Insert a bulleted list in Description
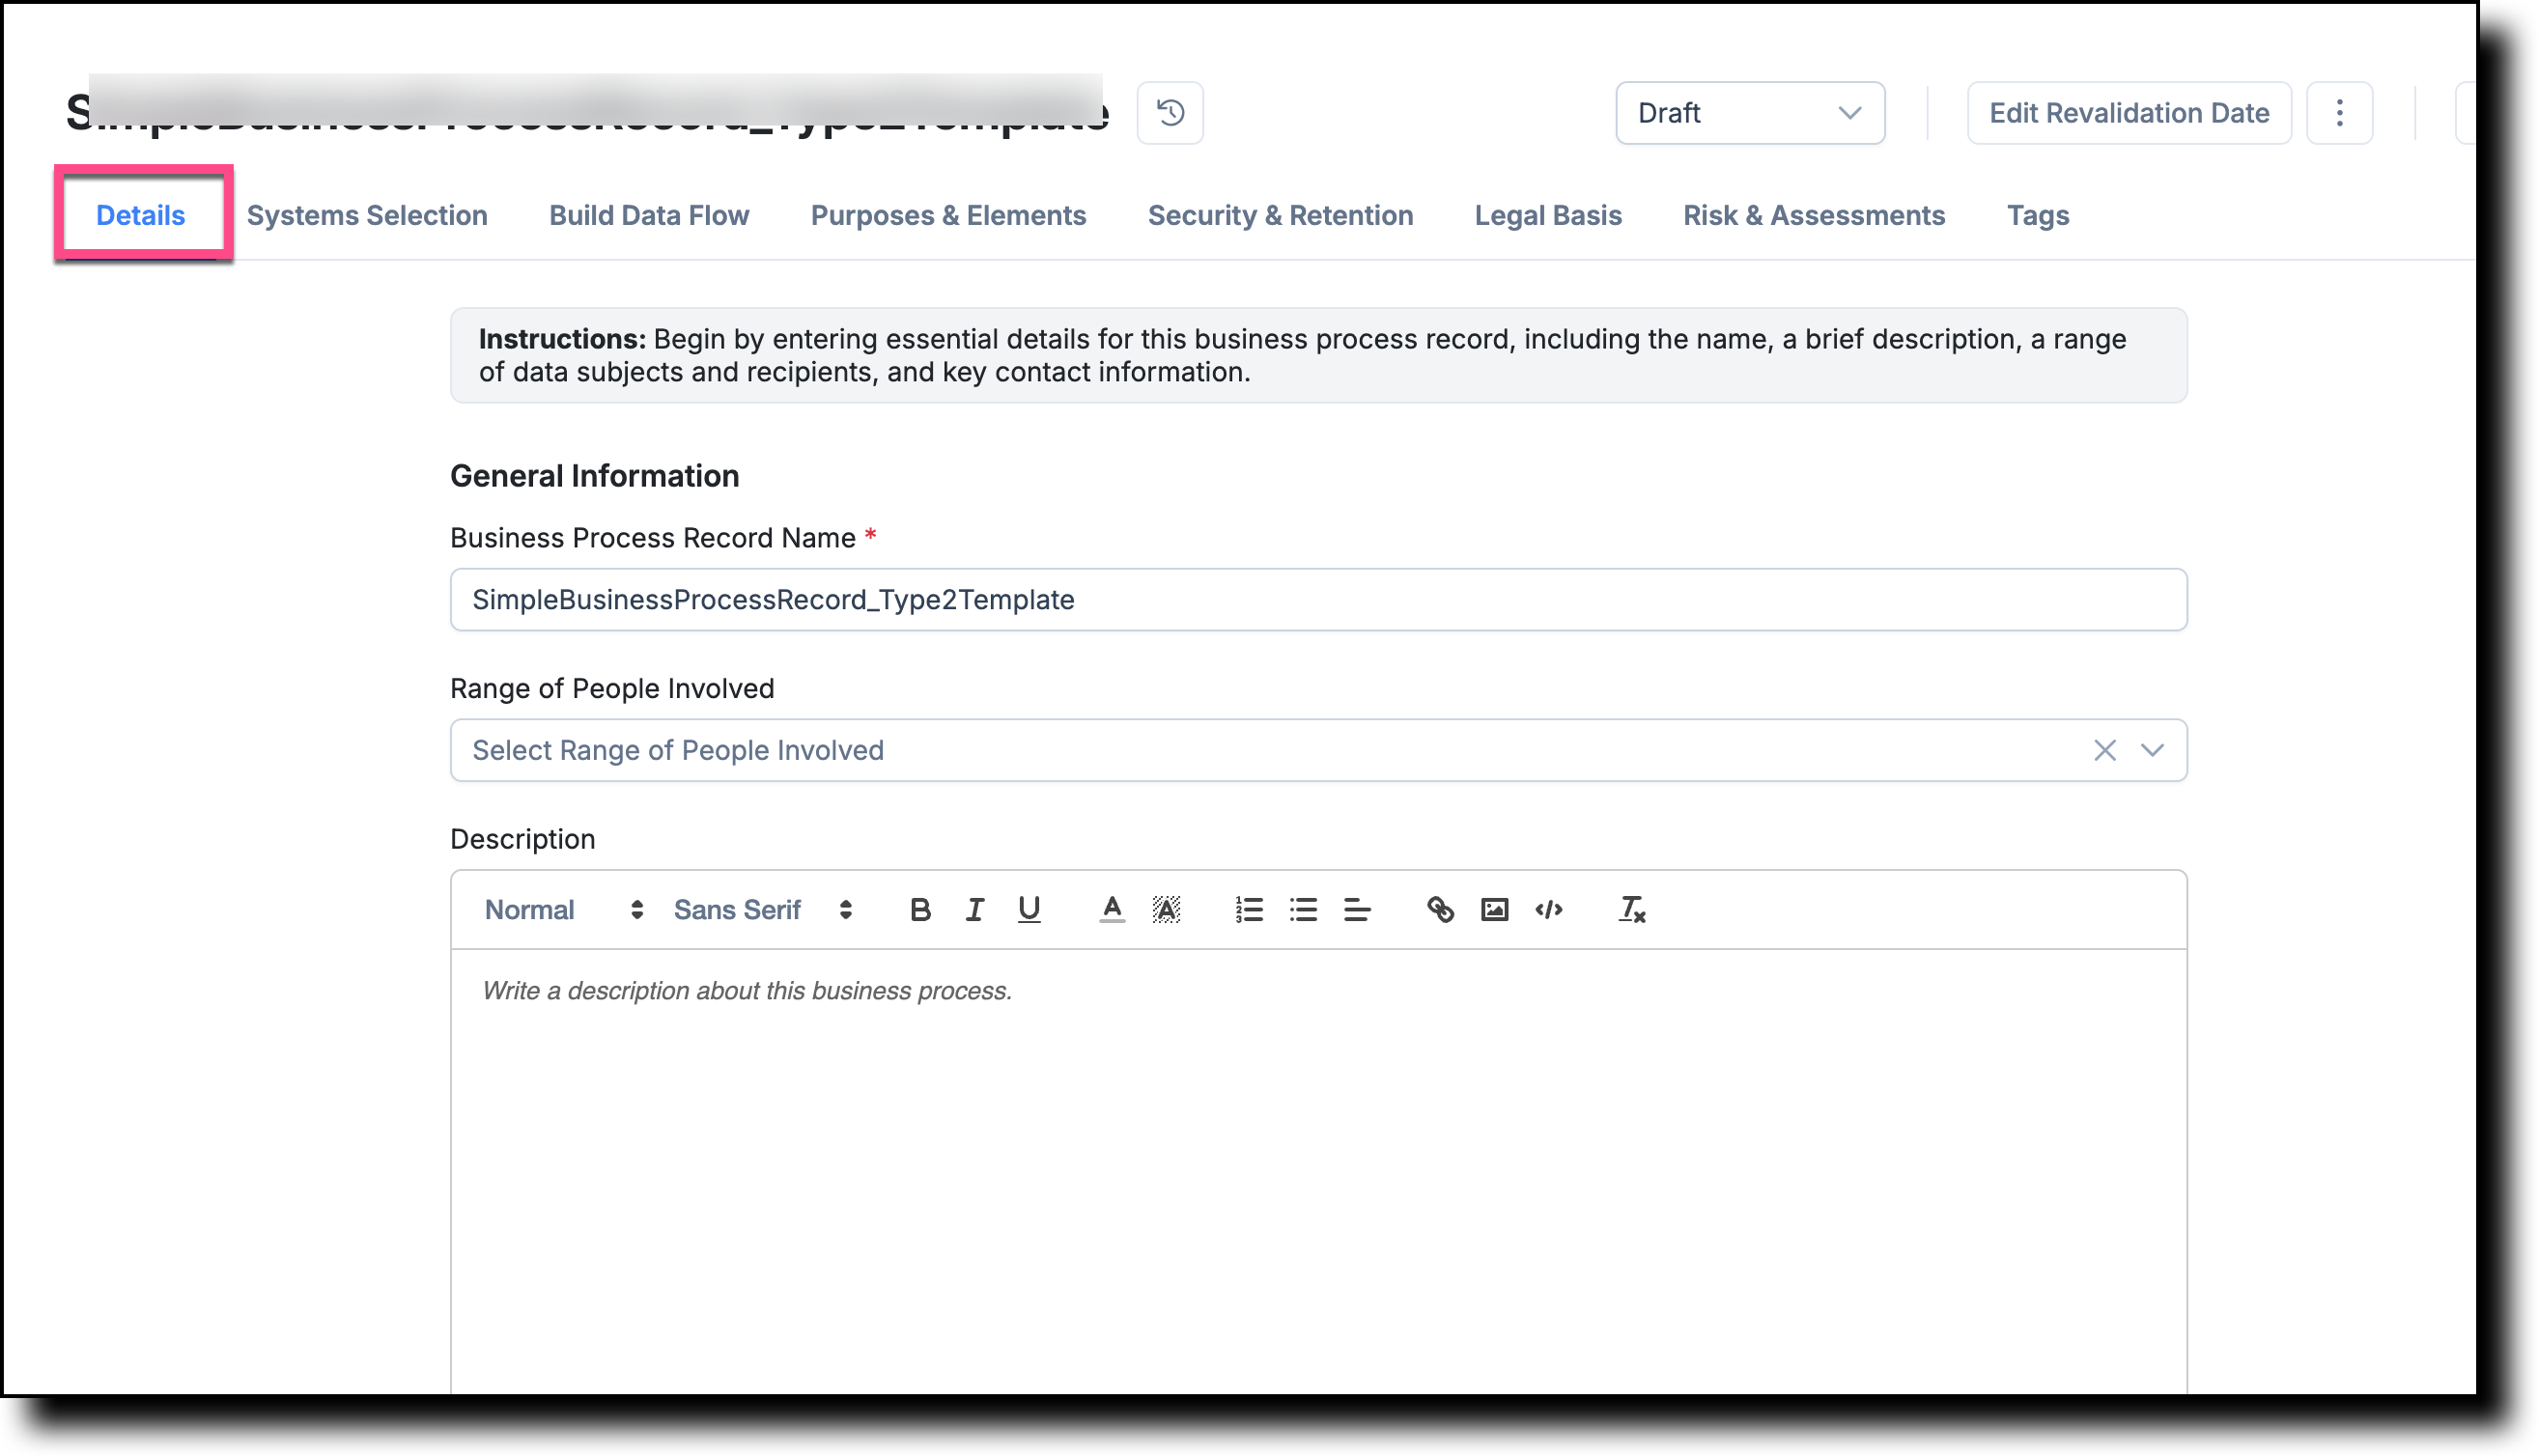2538x1456 pixels. tap(1303, 910)
